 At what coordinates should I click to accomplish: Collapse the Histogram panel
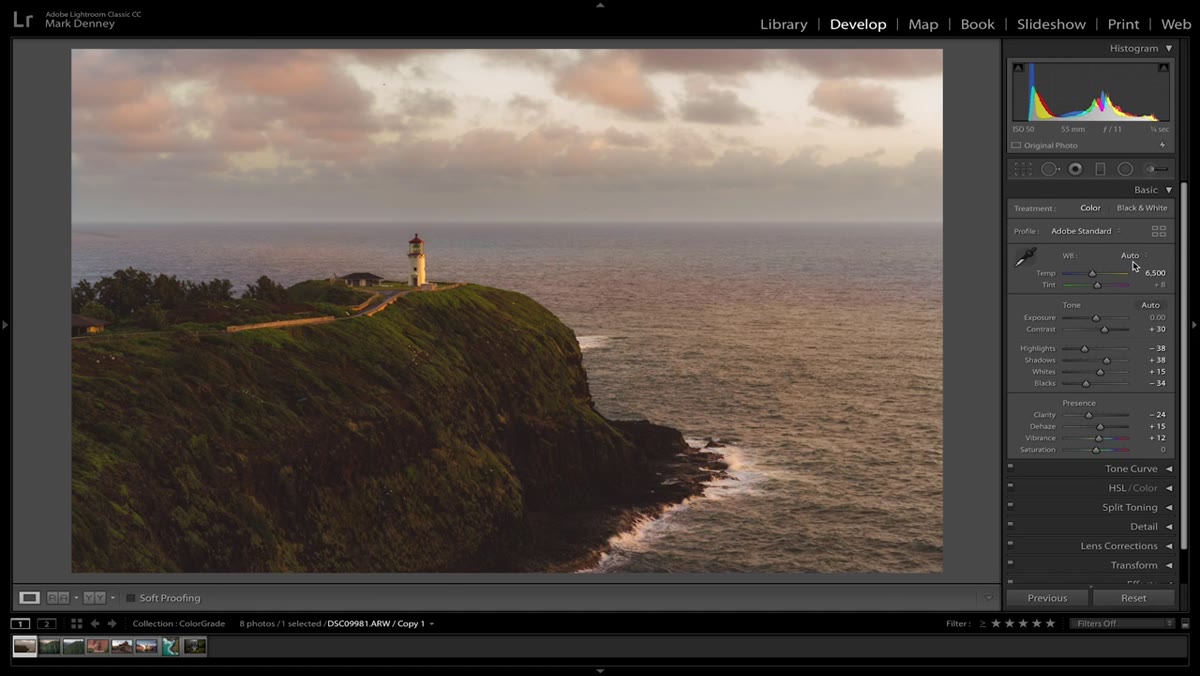(x=1168, y=48)
